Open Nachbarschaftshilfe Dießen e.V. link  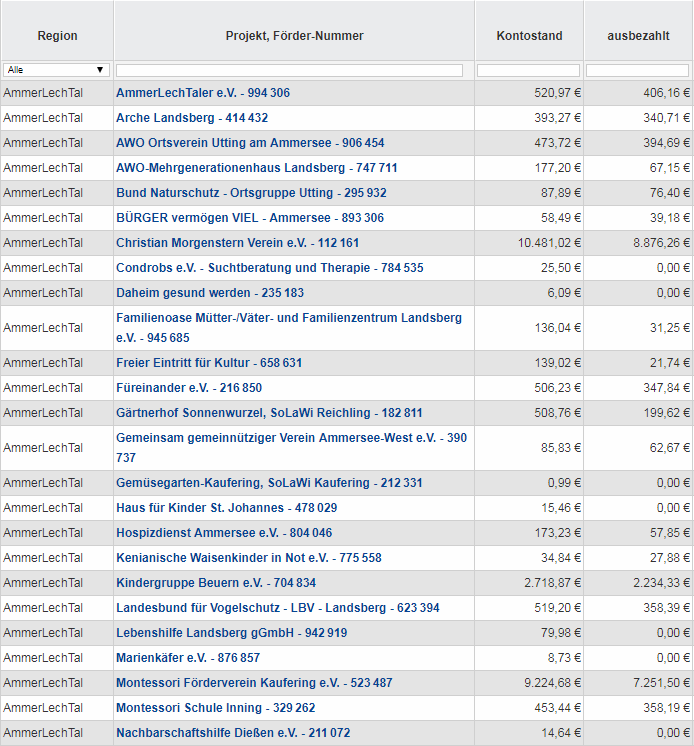pos(233,733)
